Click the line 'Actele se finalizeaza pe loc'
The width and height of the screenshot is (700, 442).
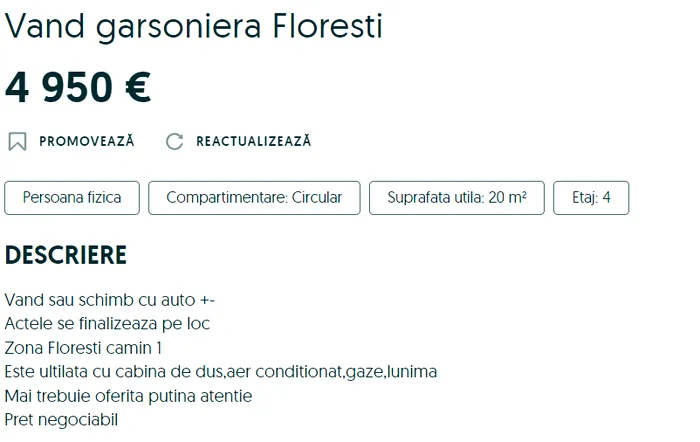[107, 324]
